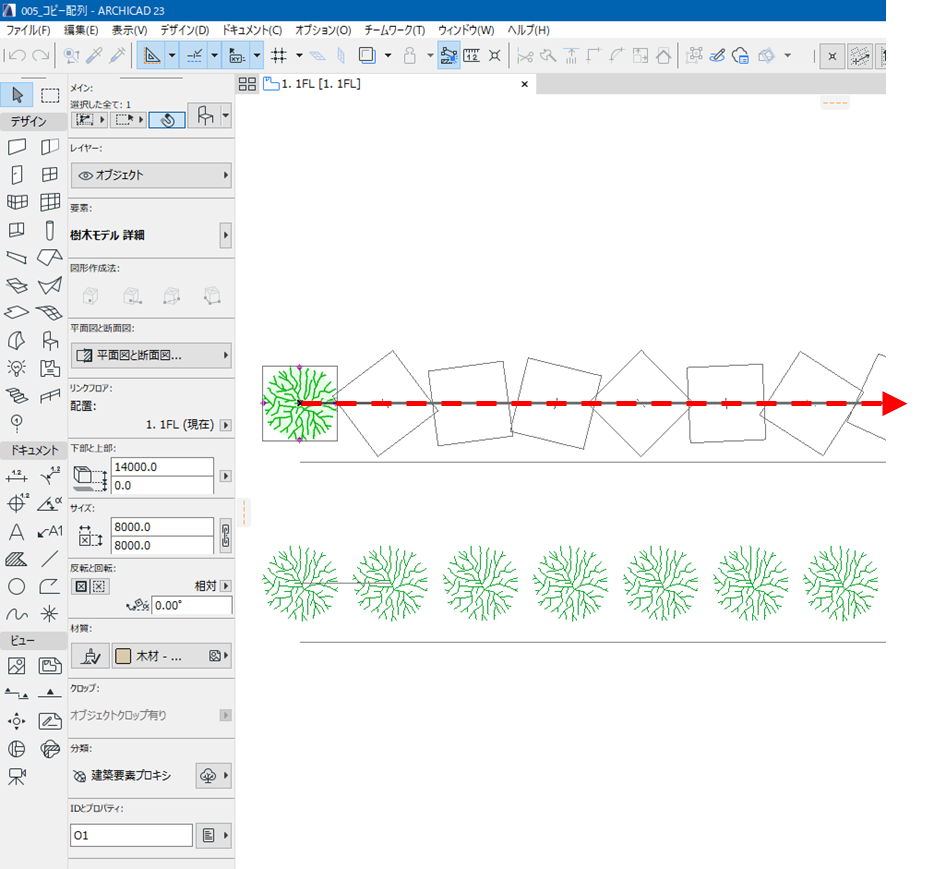
Task: Collapse the ビュー toolbox section header
Action: pos(33,640)
